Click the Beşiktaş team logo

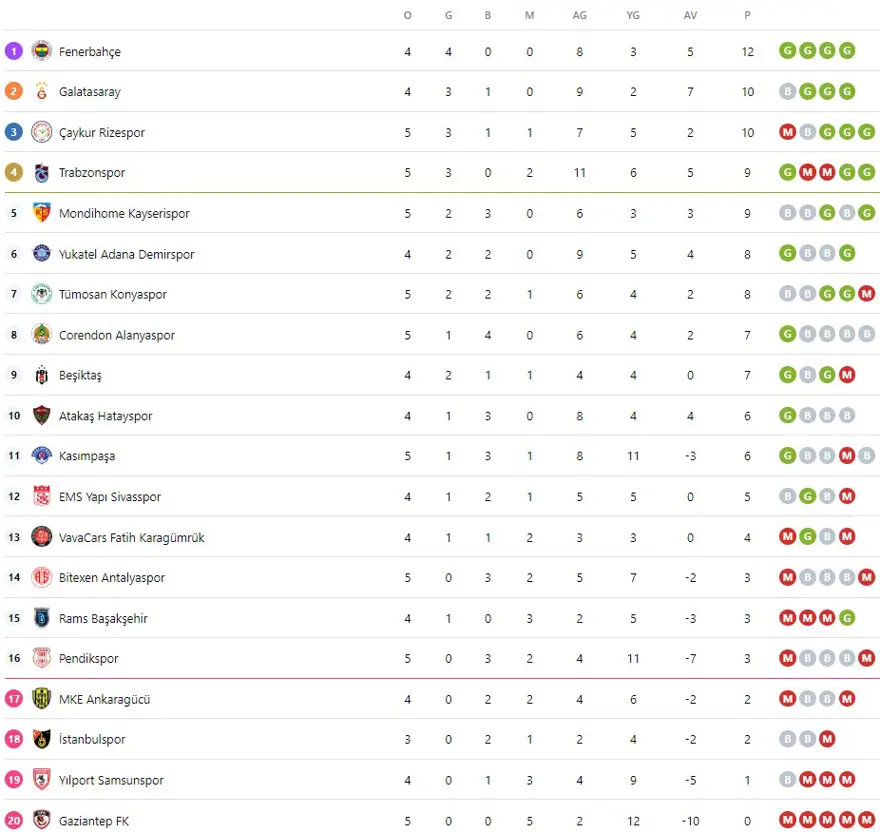[x=41, y=375]
